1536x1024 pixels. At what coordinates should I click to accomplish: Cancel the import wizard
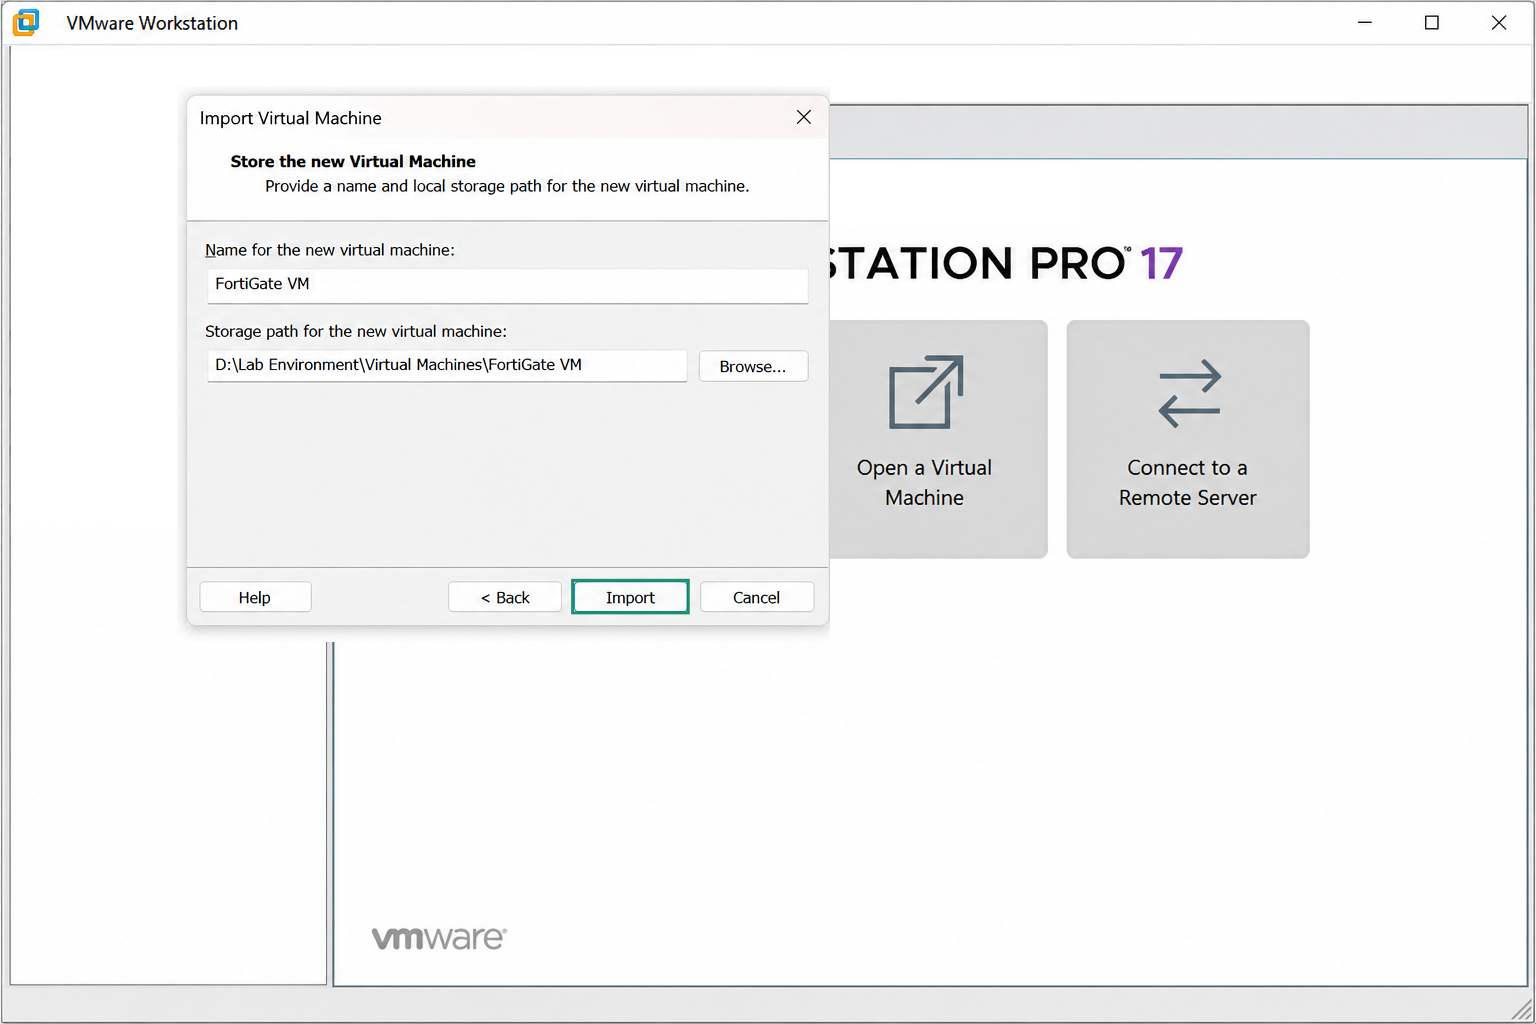click(757, 597)
